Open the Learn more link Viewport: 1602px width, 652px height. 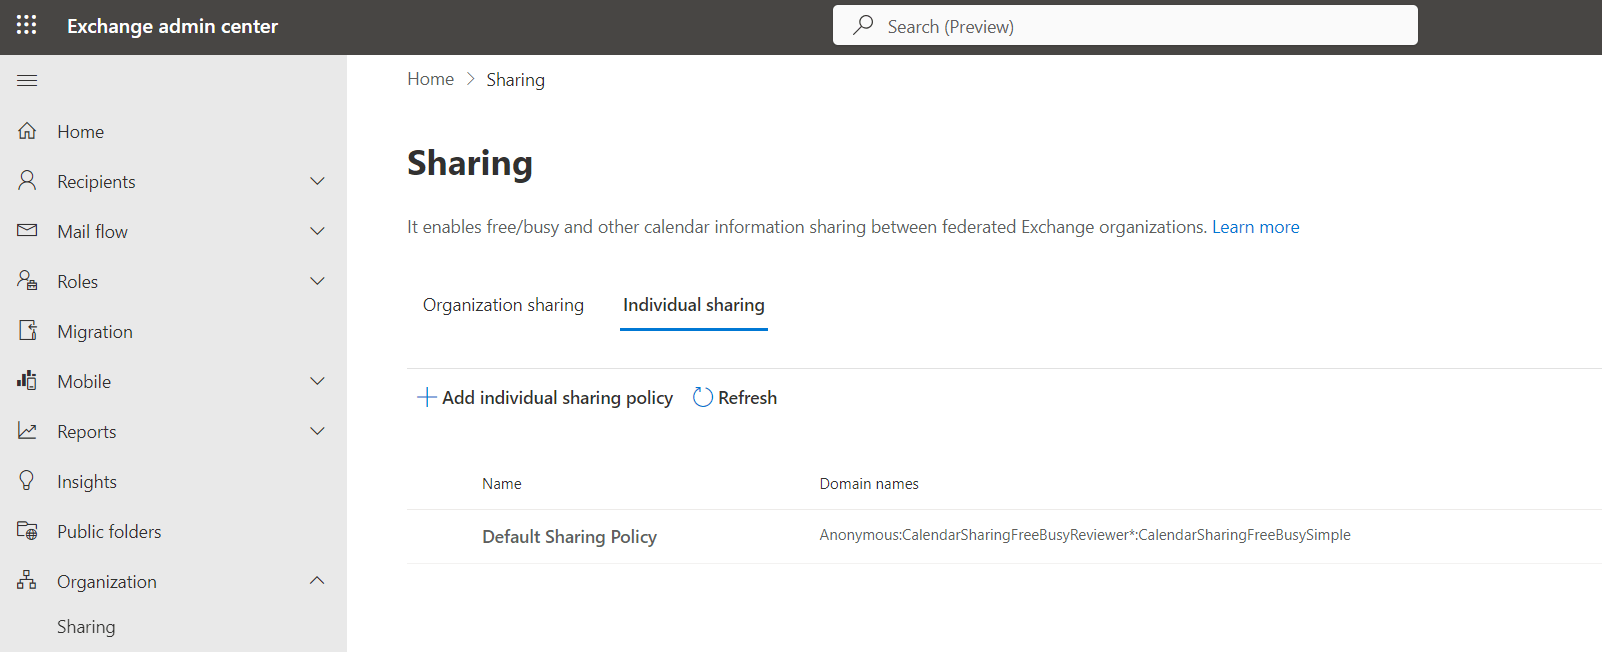[x=1256, y=227]
